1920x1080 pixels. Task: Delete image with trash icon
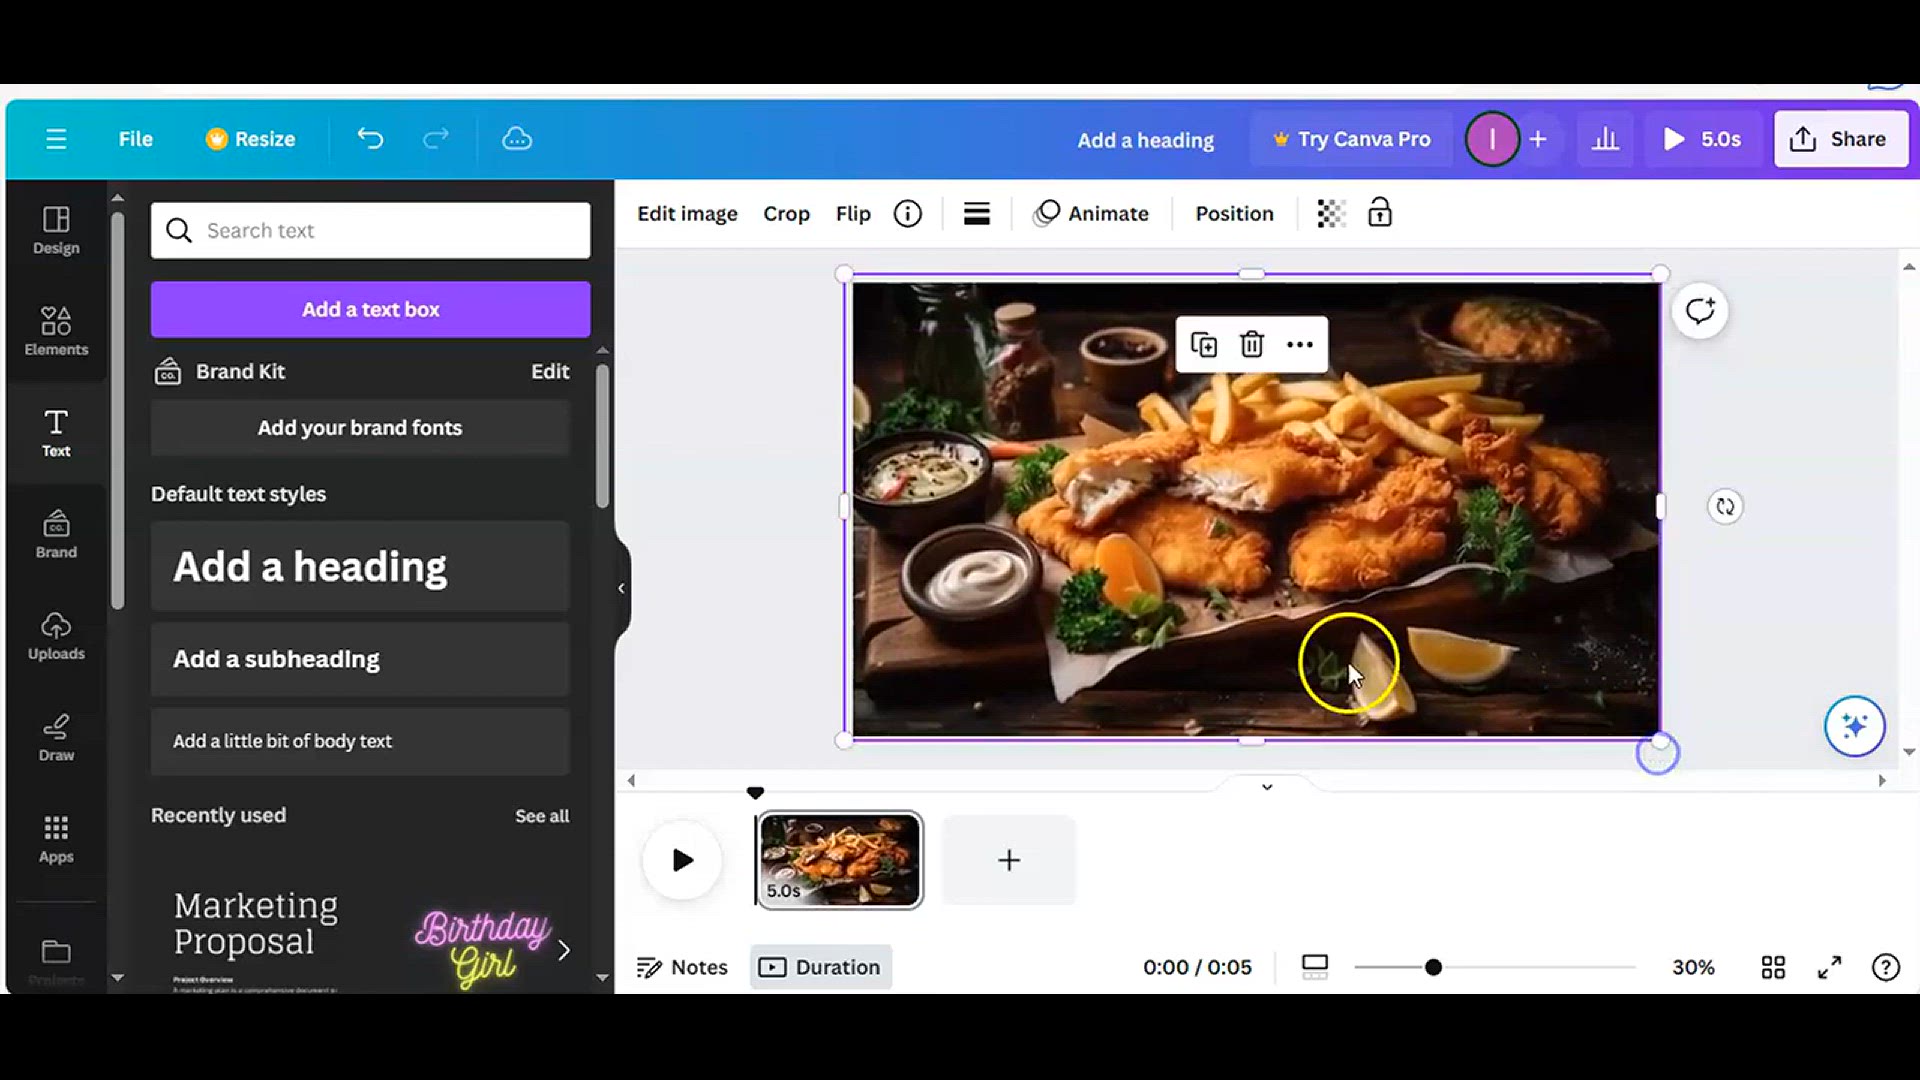(x=1252, y=345)
